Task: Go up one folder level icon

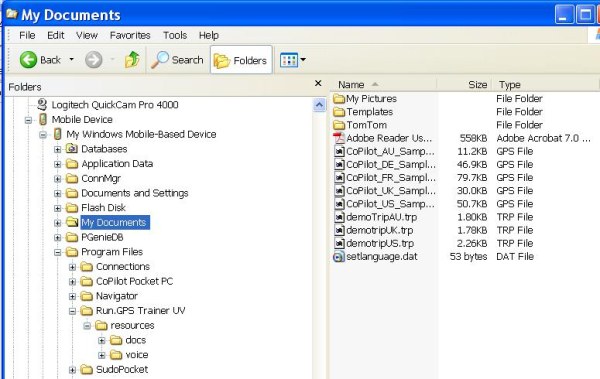Action: tap(132, 59)
